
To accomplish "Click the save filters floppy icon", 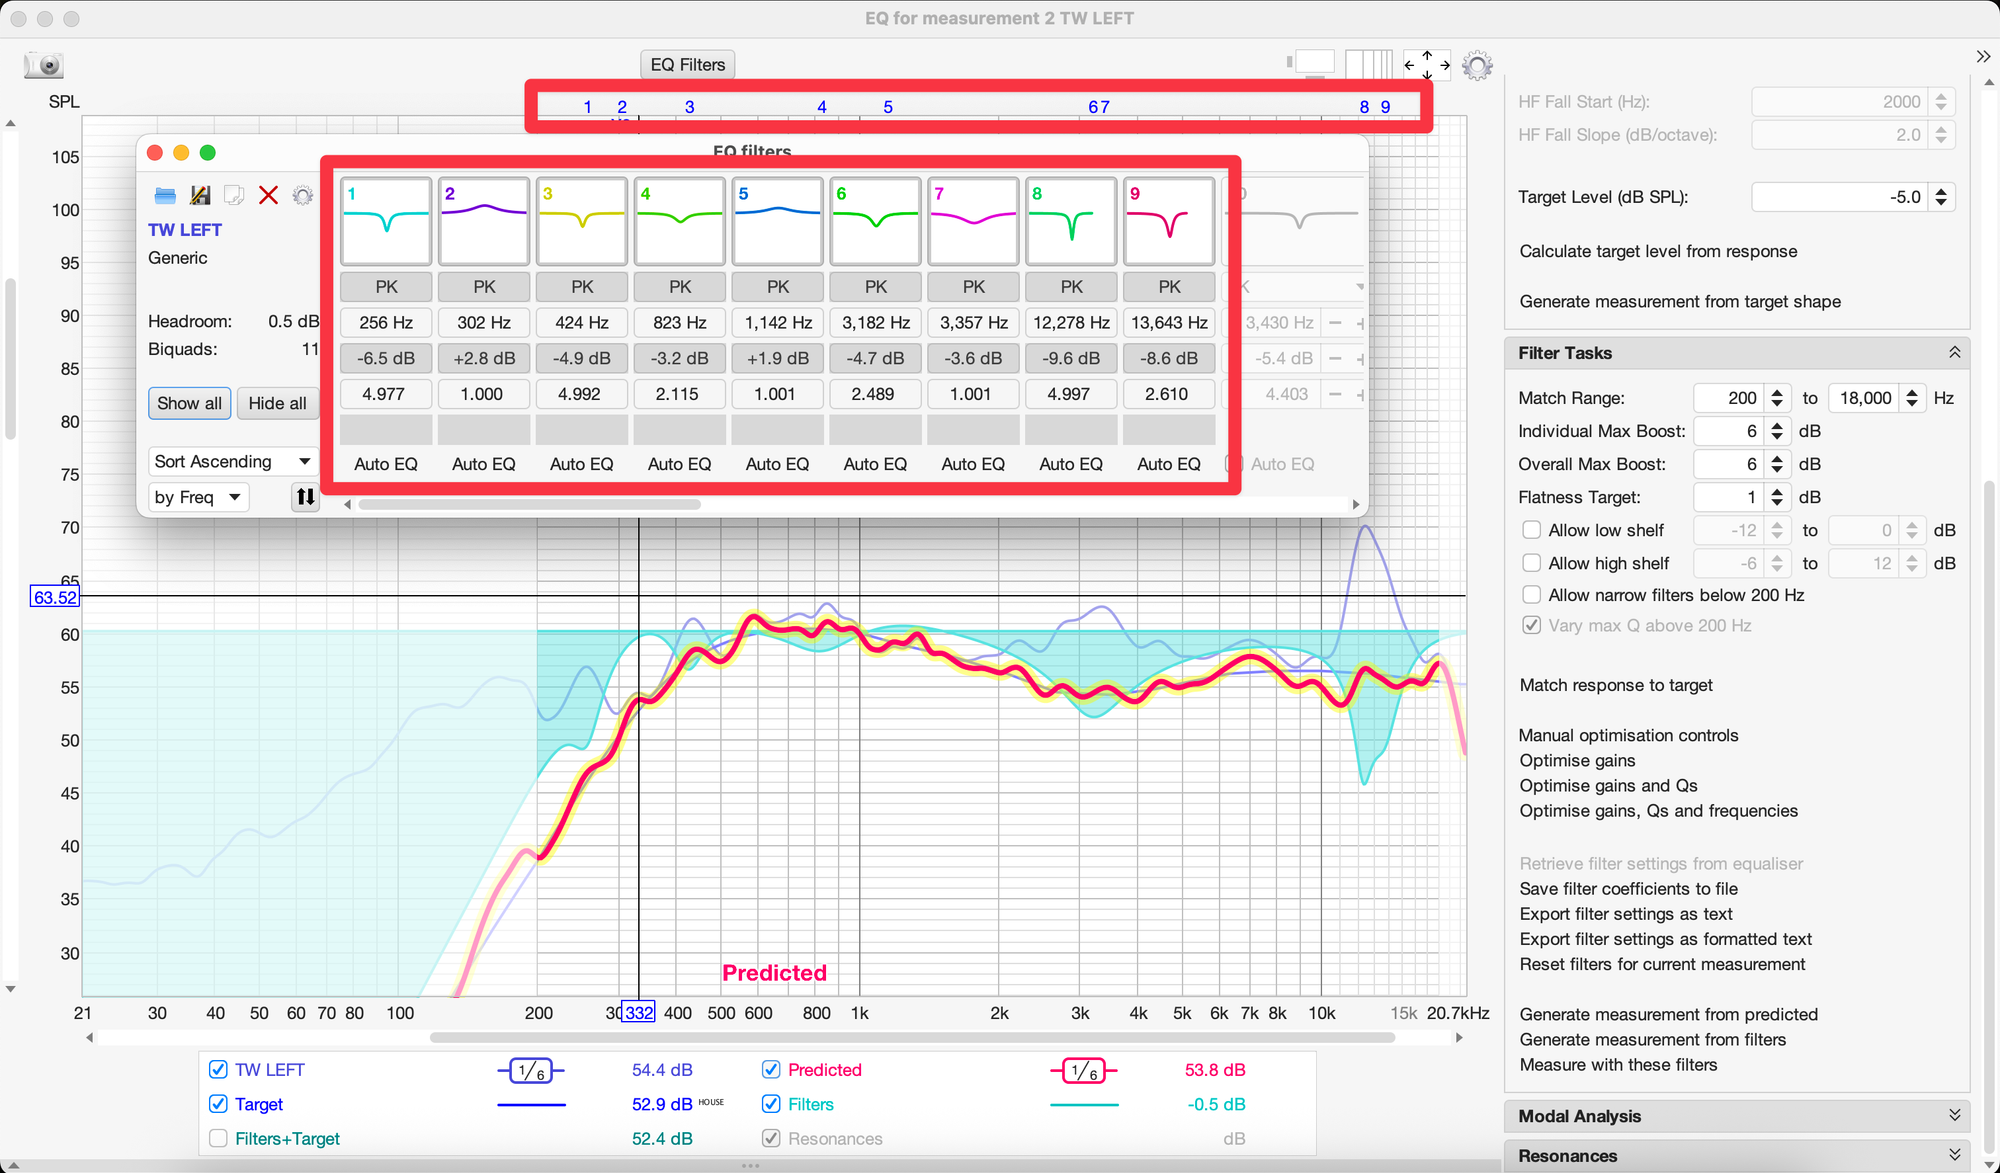I will click(x=200, y=195).
